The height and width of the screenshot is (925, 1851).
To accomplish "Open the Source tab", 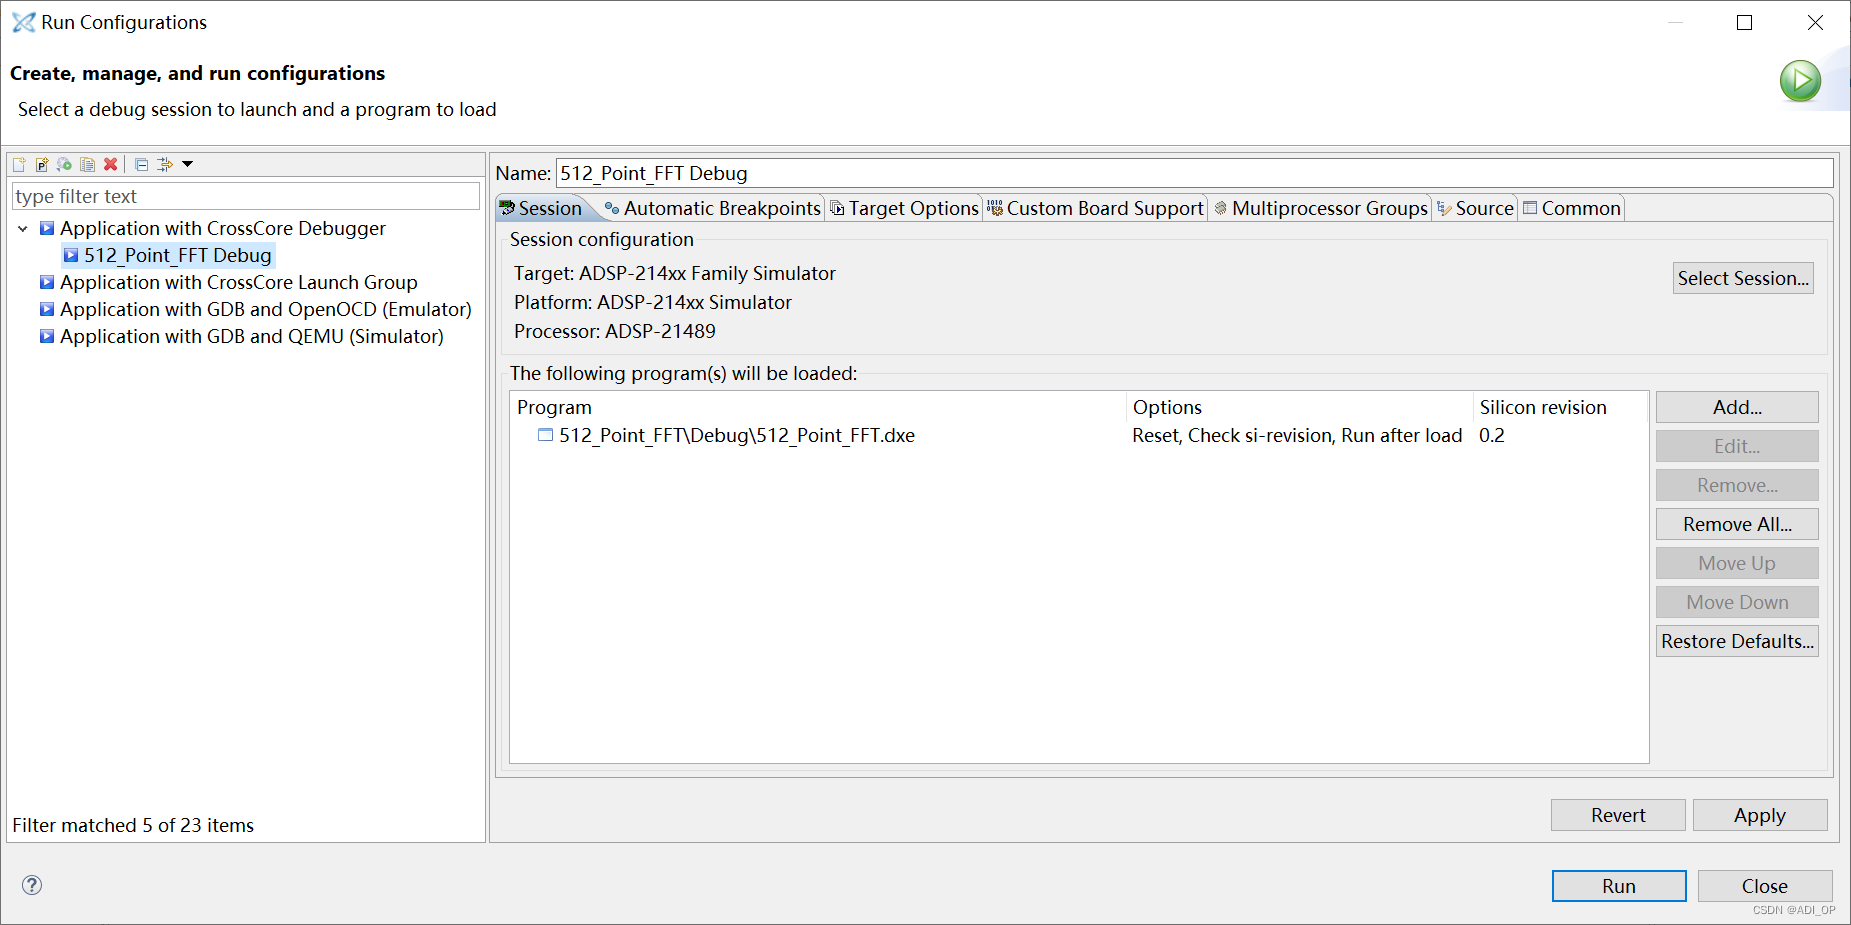I will [x=1475, y=208].
